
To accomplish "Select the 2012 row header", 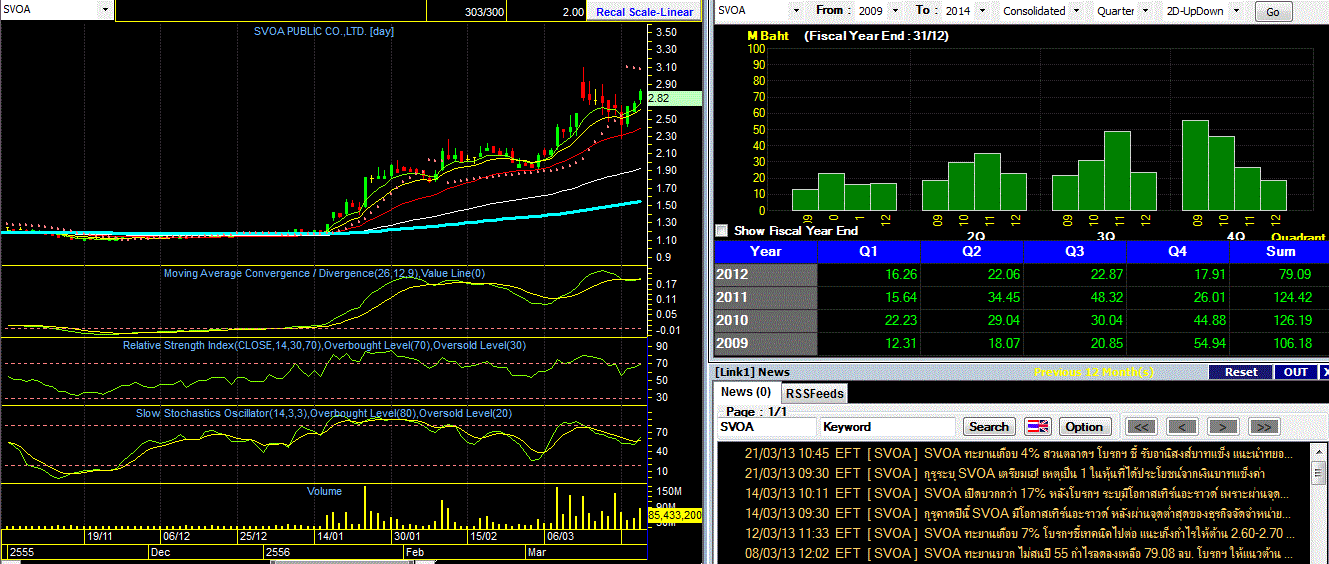I will pyautogui.click(x=766, y=275).
